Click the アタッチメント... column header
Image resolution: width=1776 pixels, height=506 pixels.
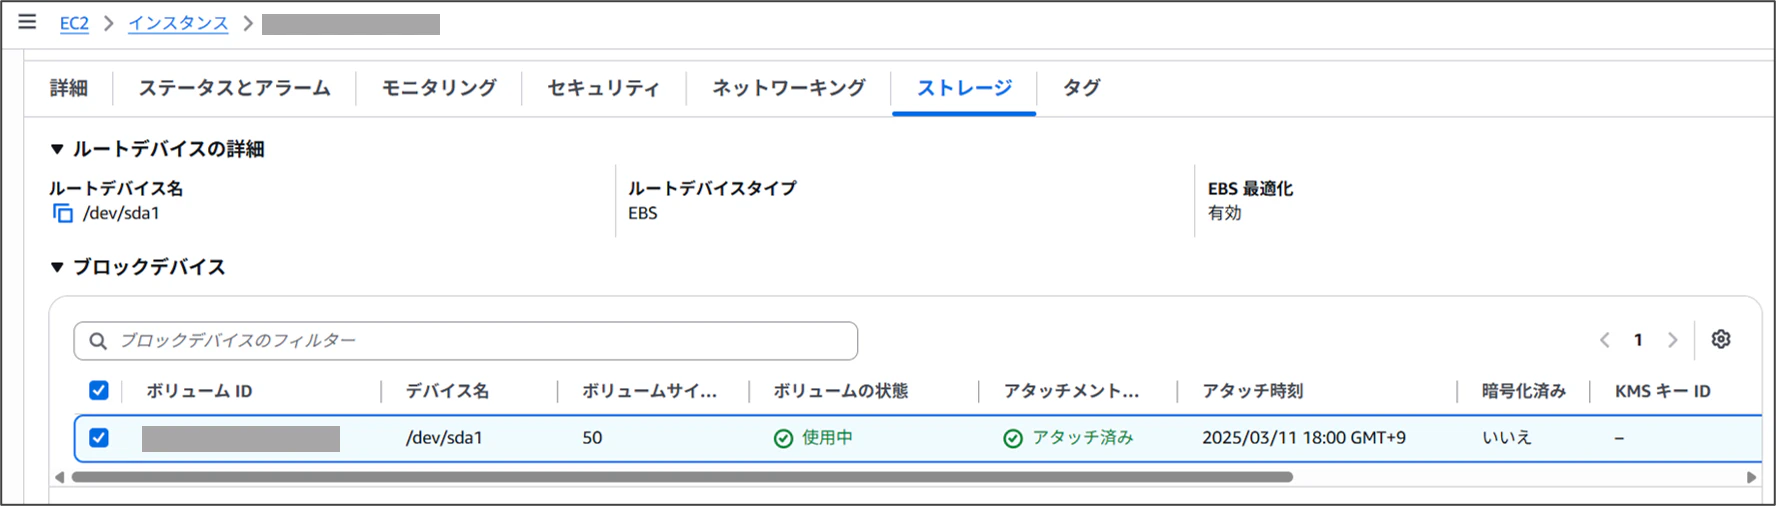pos(1071,391)
